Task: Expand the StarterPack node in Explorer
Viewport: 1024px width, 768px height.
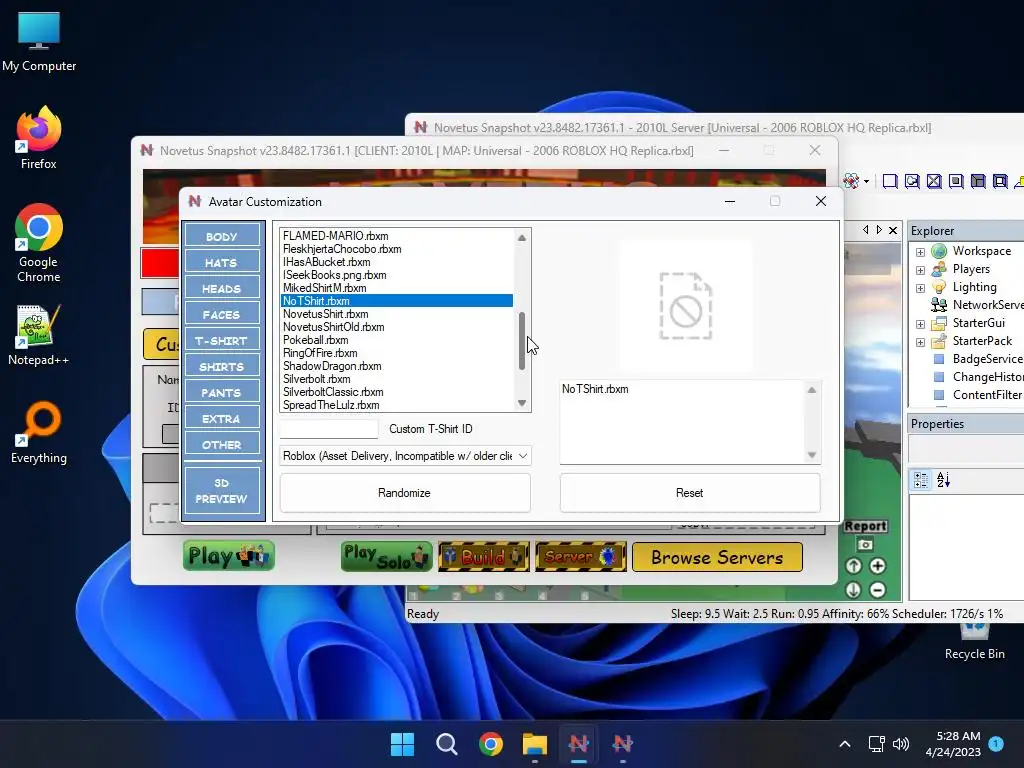Action: 920,342
